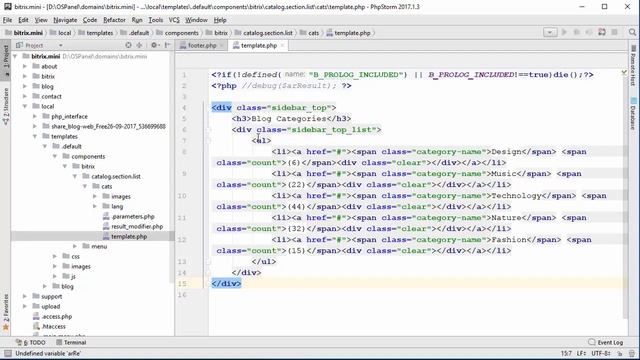Open the Project panel settings gear
The width and height of the screenshot is (640, 360).
click(x=155, y=45)
